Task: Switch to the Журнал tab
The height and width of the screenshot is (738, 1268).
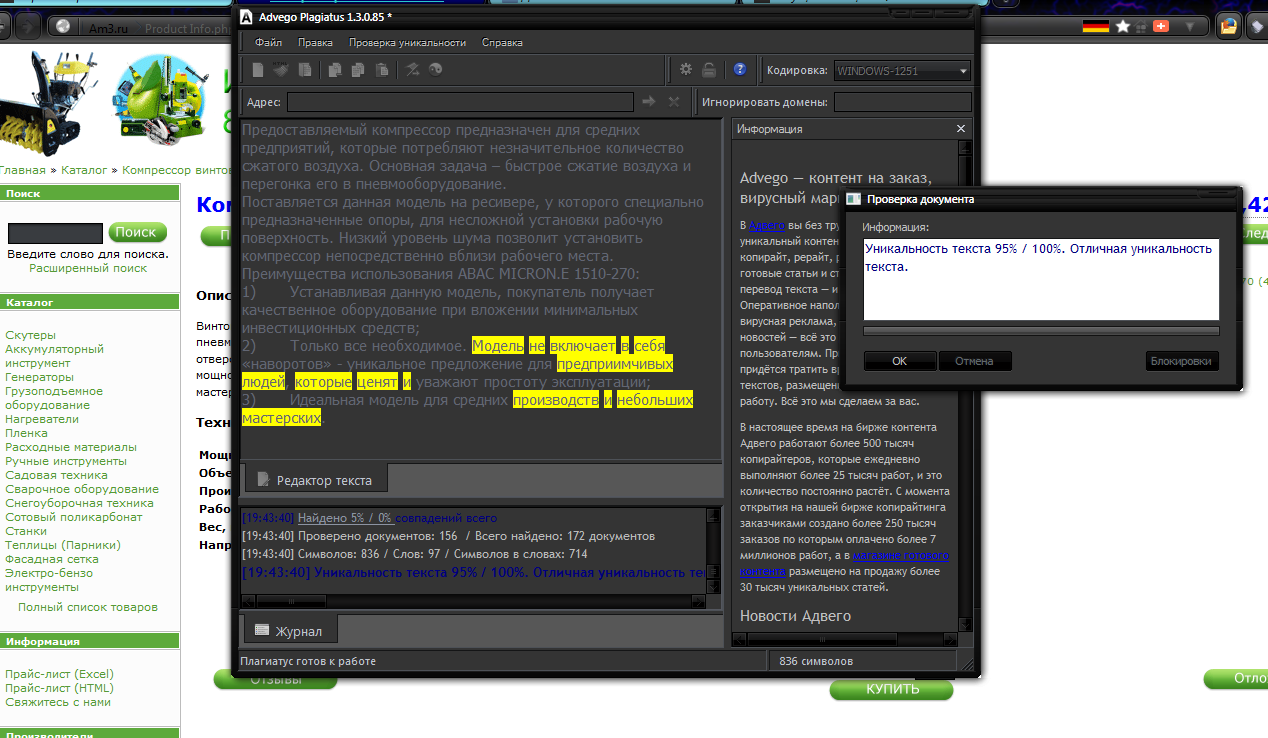Action: point(290,631)
